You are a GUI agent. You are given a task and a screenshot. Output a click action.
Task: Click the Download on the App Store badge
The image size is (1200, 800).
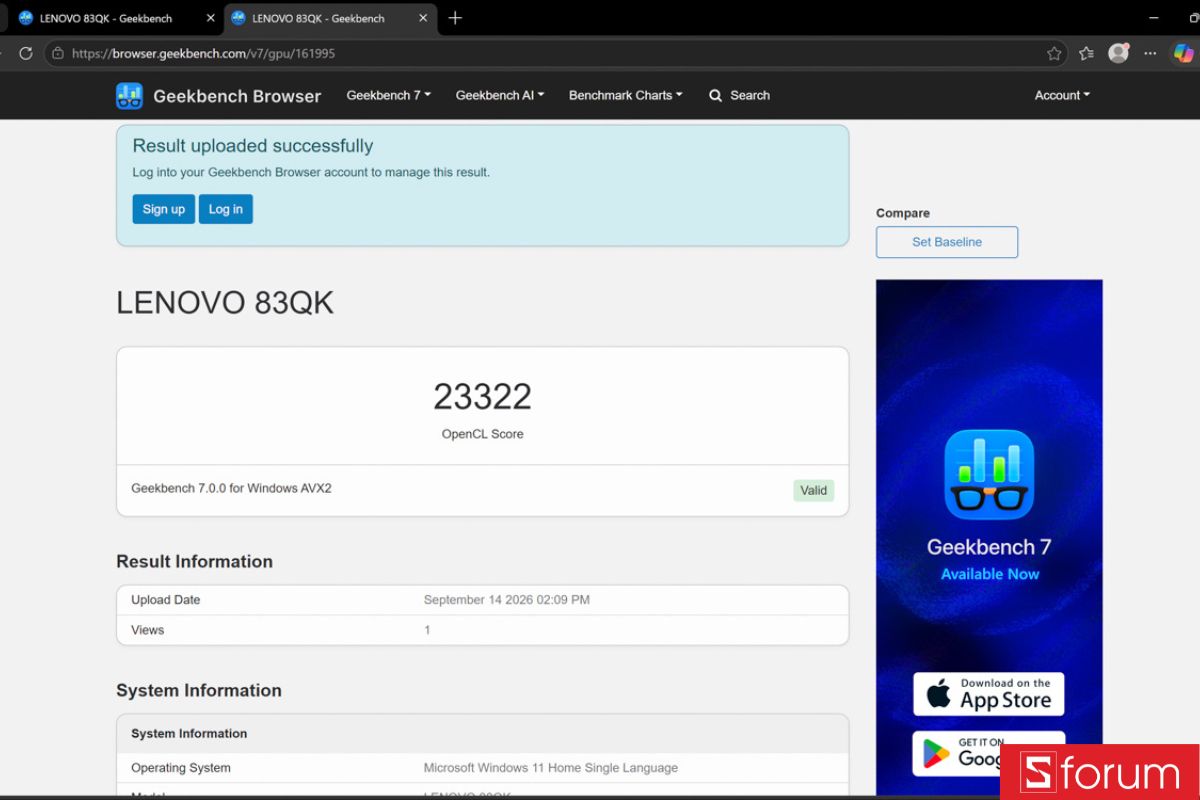[x=988, y=694]
